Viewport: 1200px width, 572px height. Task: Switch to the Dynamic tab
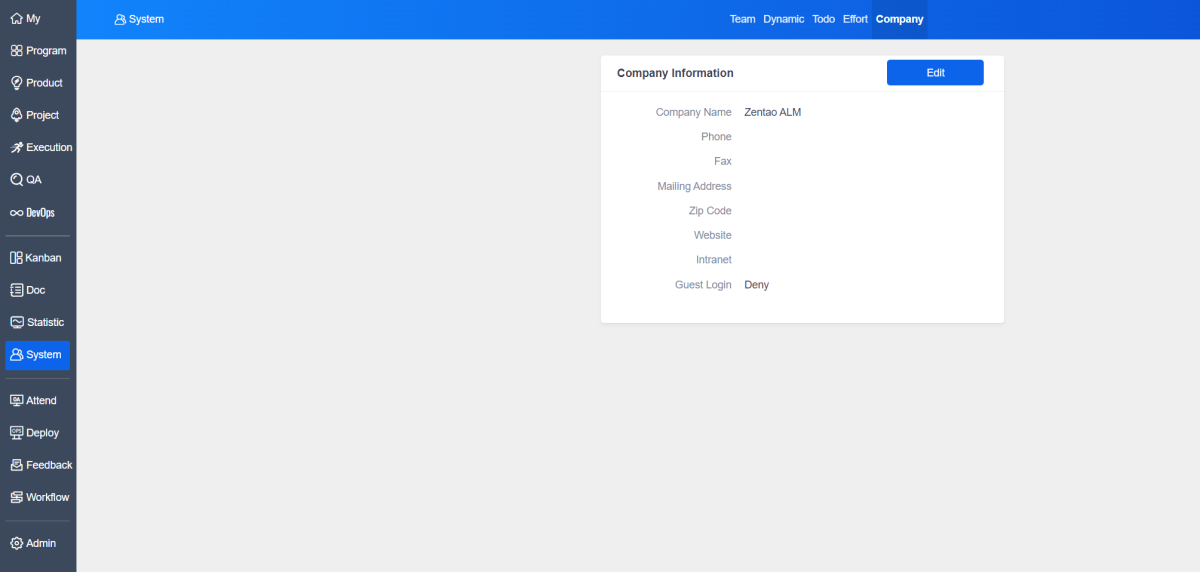(x=783, y=19)
